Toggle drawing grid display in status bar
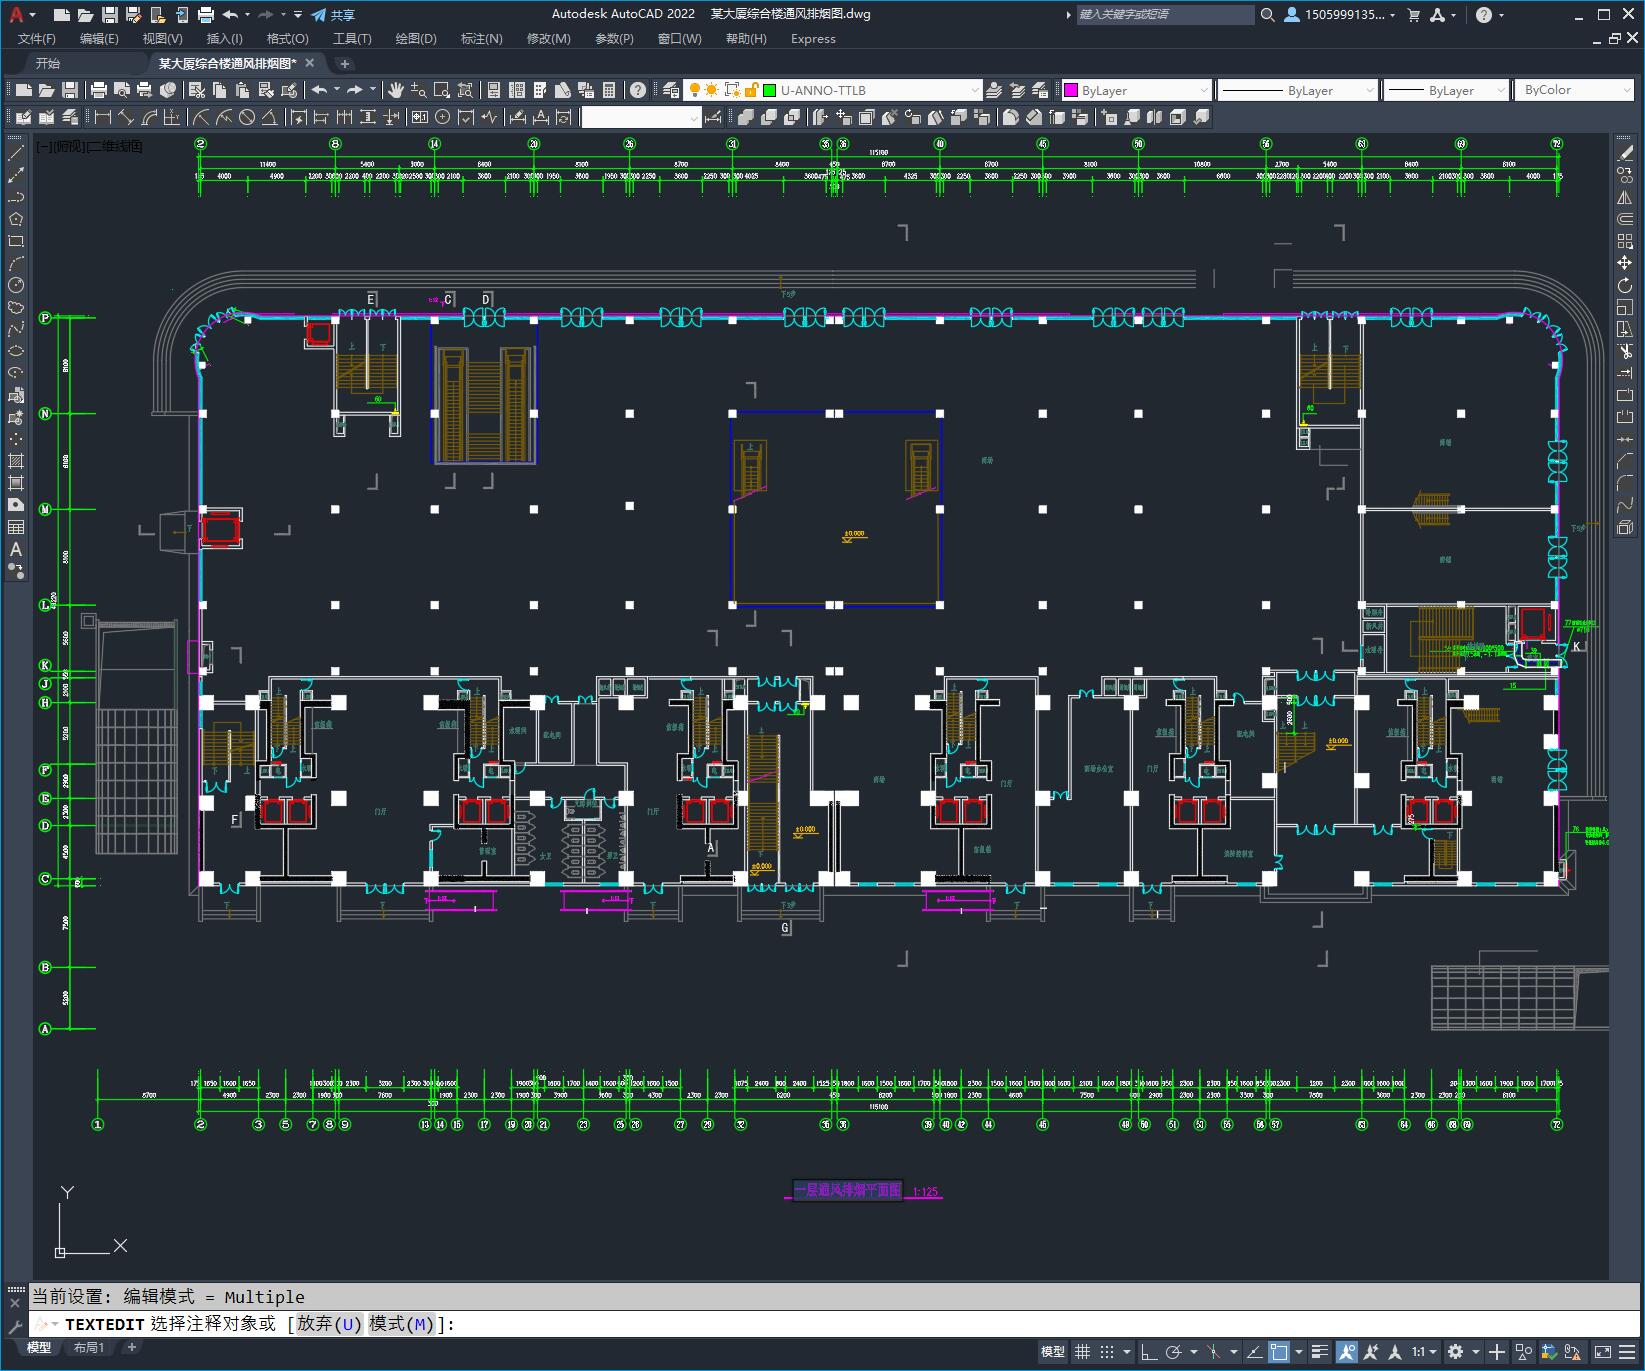This screenshot has width=1645, height=1371. click(x=1082, y=1352)
